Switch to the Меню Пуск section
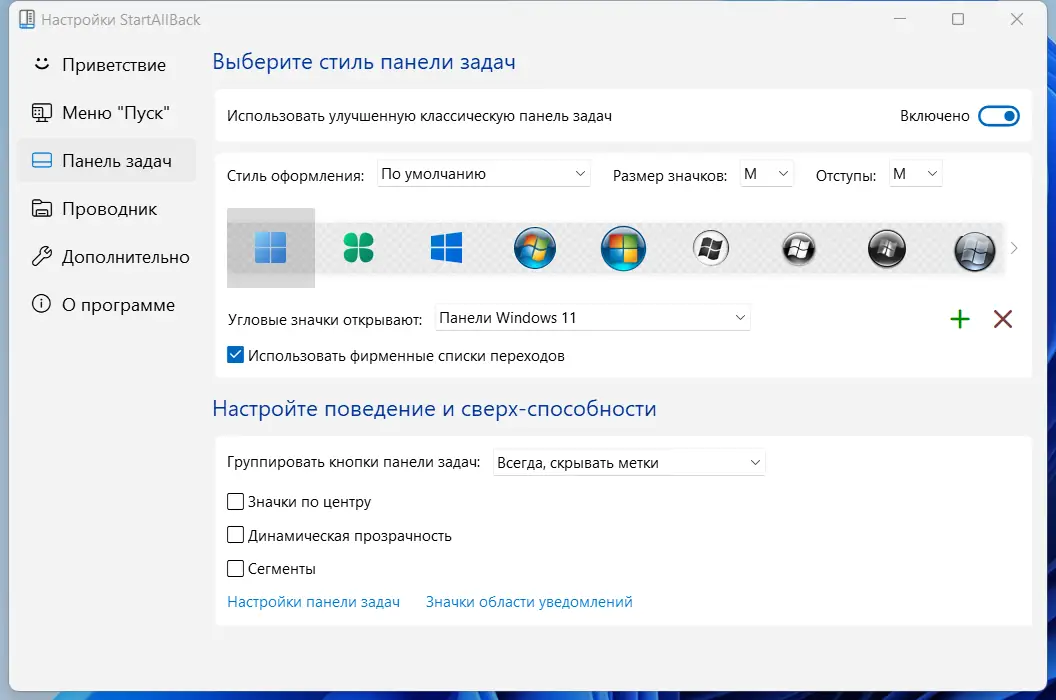The width and height of the screenshot is (1056, 700). click(x=101, y=112)
